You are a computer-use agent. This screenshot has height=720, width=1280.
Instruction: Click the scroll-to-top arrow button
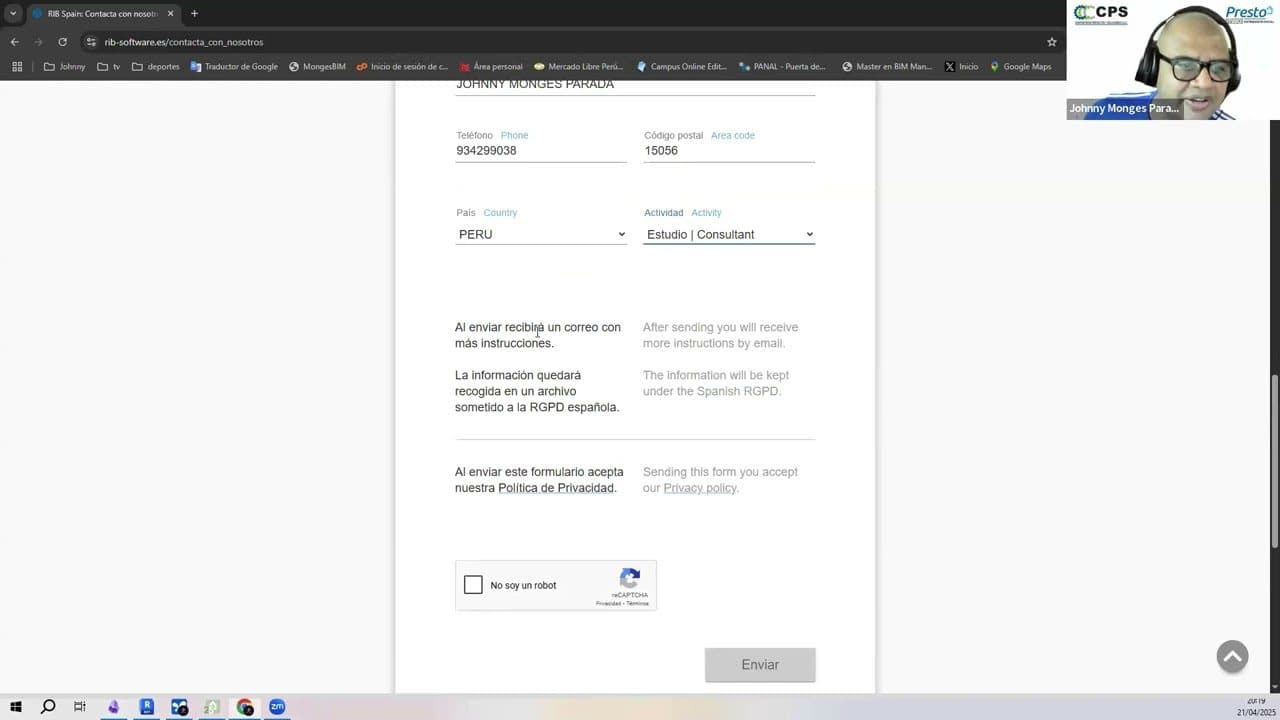(1232, 656)
